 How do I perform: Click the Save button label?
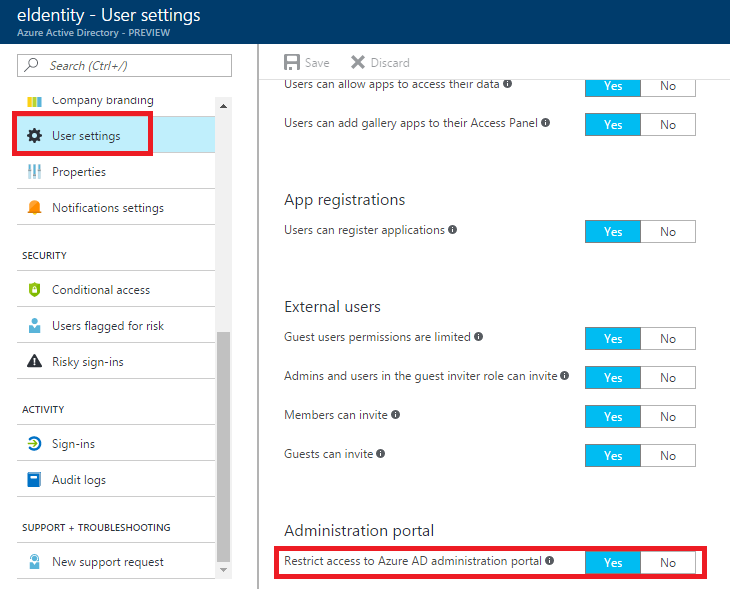tap(317, 62)
